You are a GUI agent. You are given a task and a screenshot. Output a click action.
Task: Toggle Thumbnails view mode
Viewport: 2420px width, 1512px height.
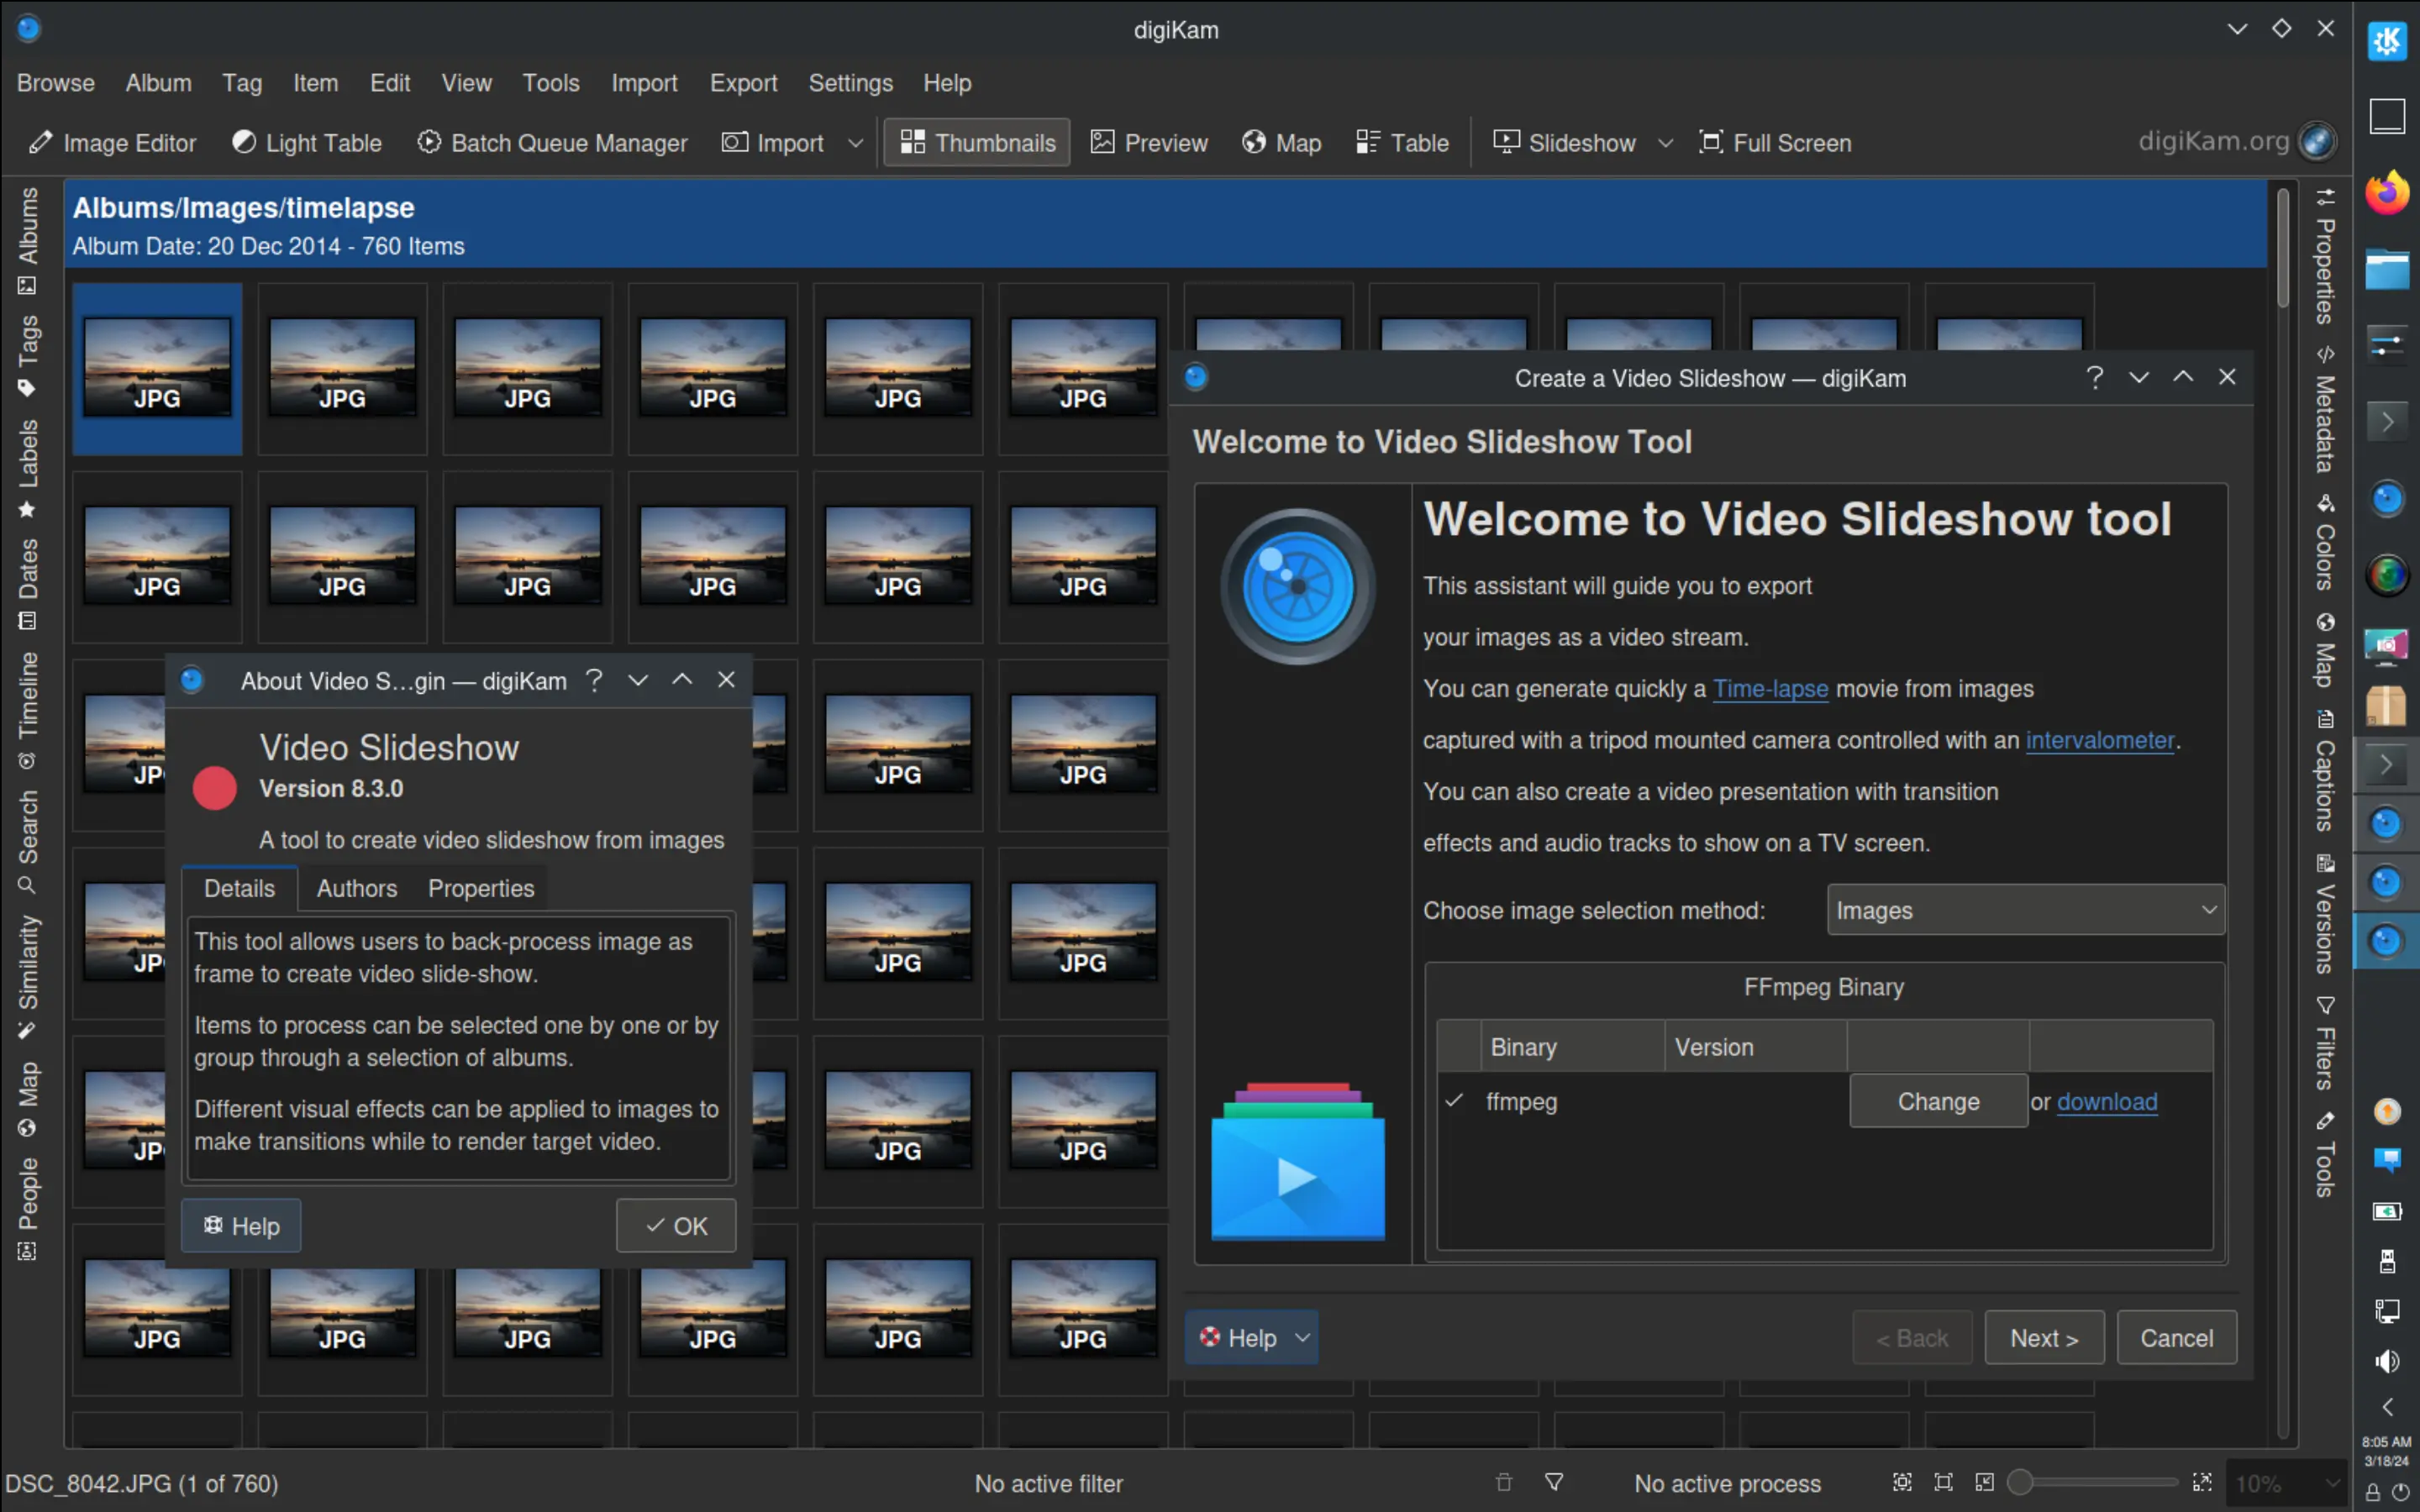(975, 142)
